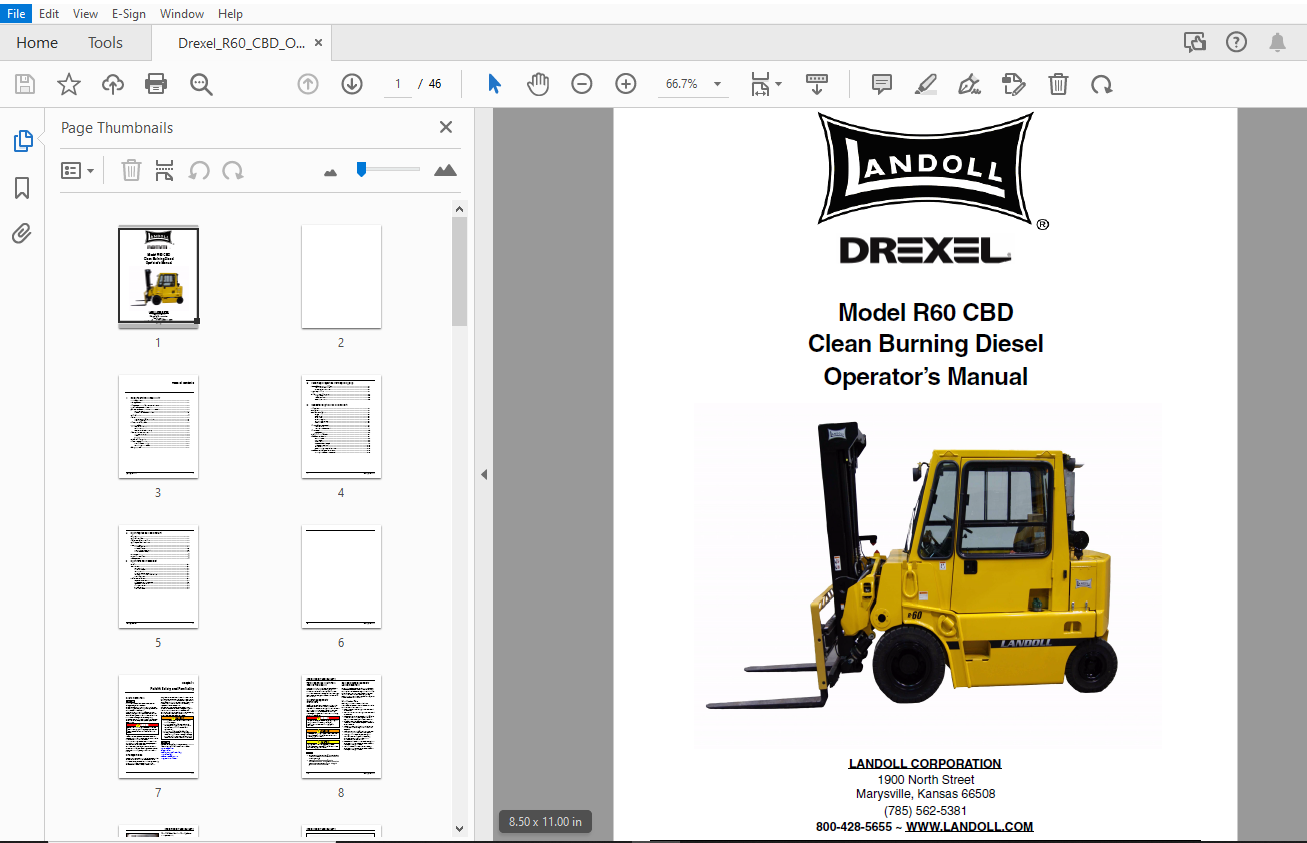Switch to the Tools tab
Screen dimensions: 1307x843
pos(105,42)
